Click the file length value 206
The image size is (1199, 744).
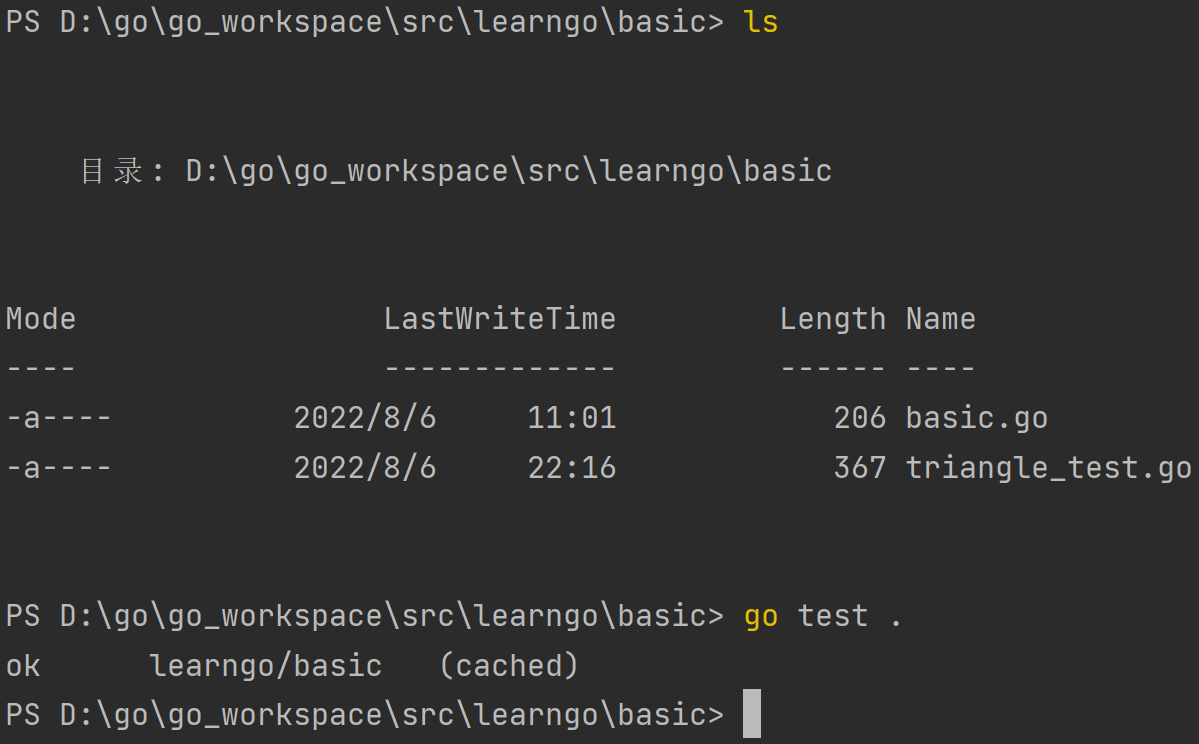(859, 418)
